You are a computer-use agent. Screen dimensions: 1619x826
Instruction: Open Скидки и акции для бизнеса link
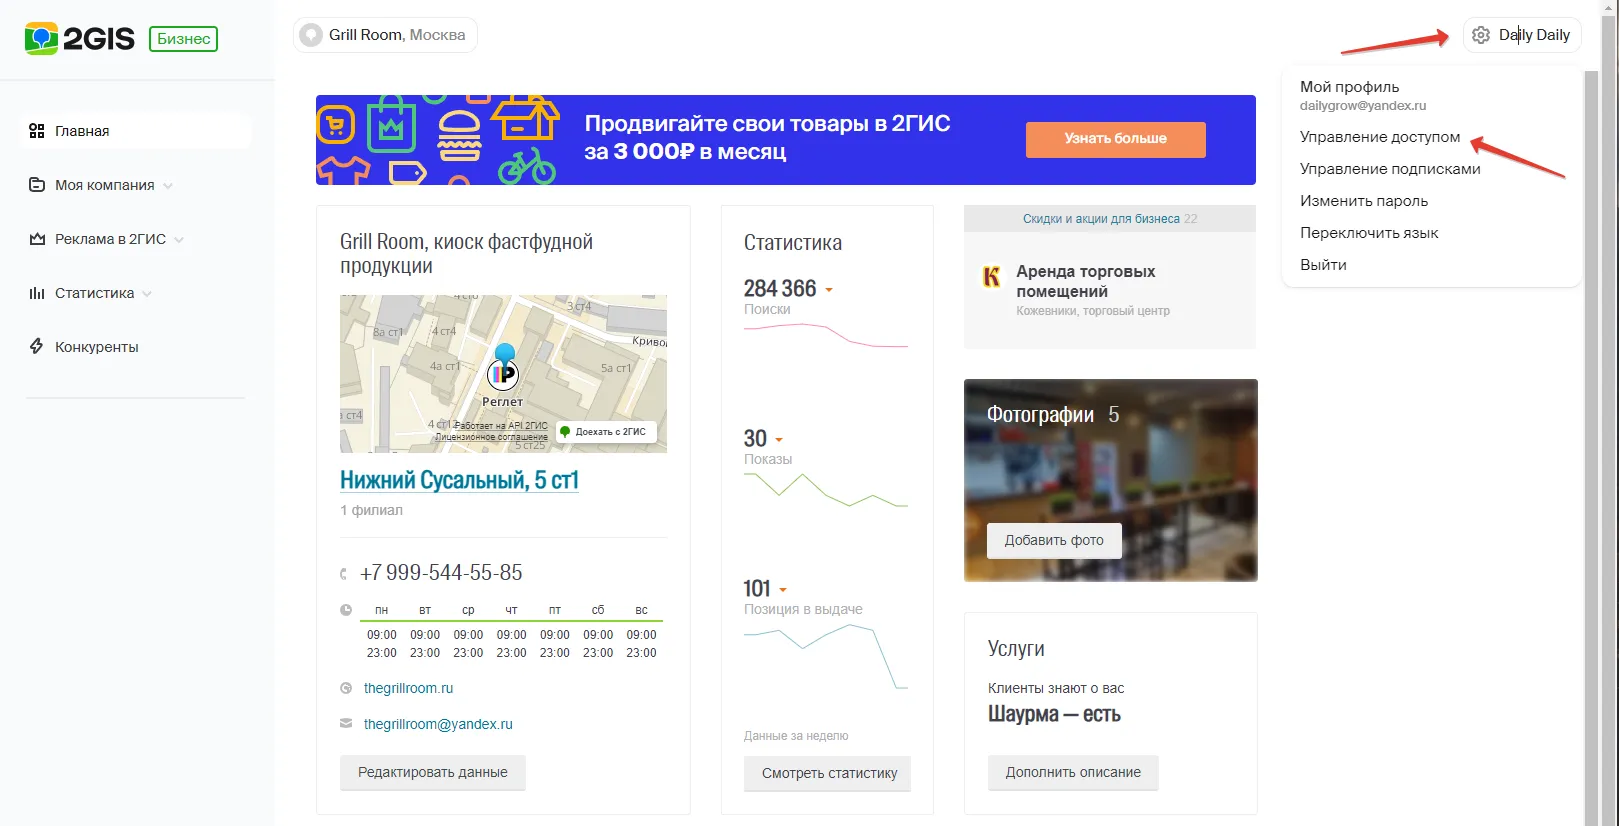(x=1101, y=219)
